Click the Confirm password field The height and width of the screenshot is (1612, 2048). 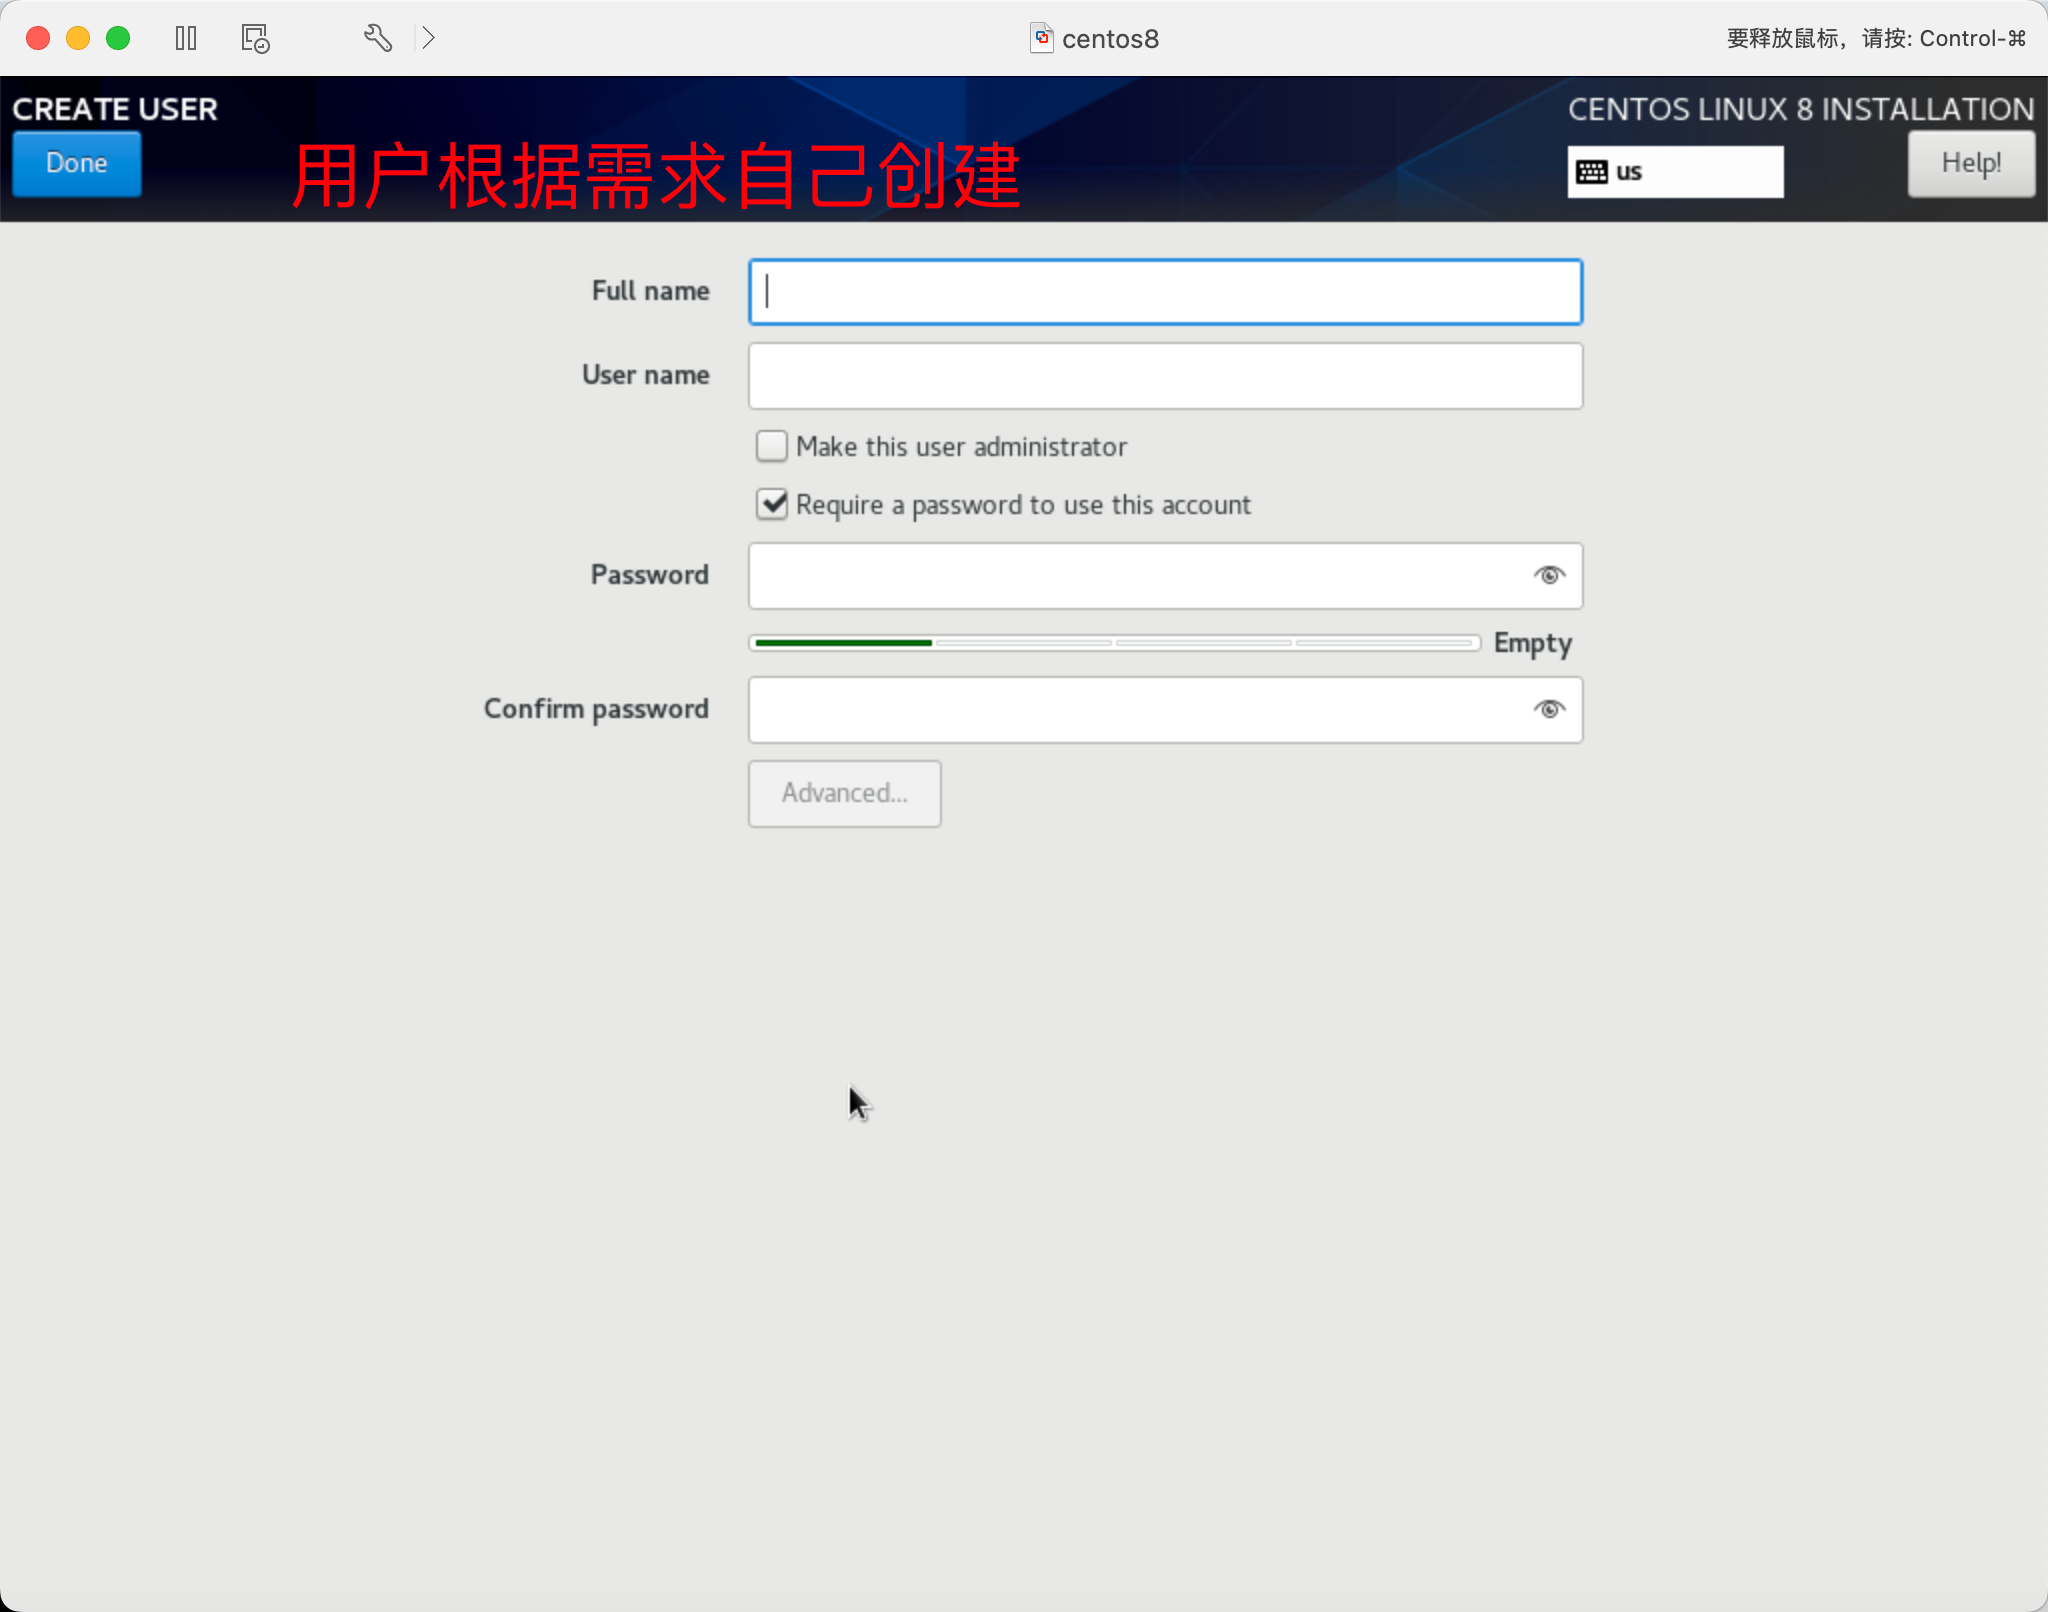pyautogui.click(x=1135, y=710)
